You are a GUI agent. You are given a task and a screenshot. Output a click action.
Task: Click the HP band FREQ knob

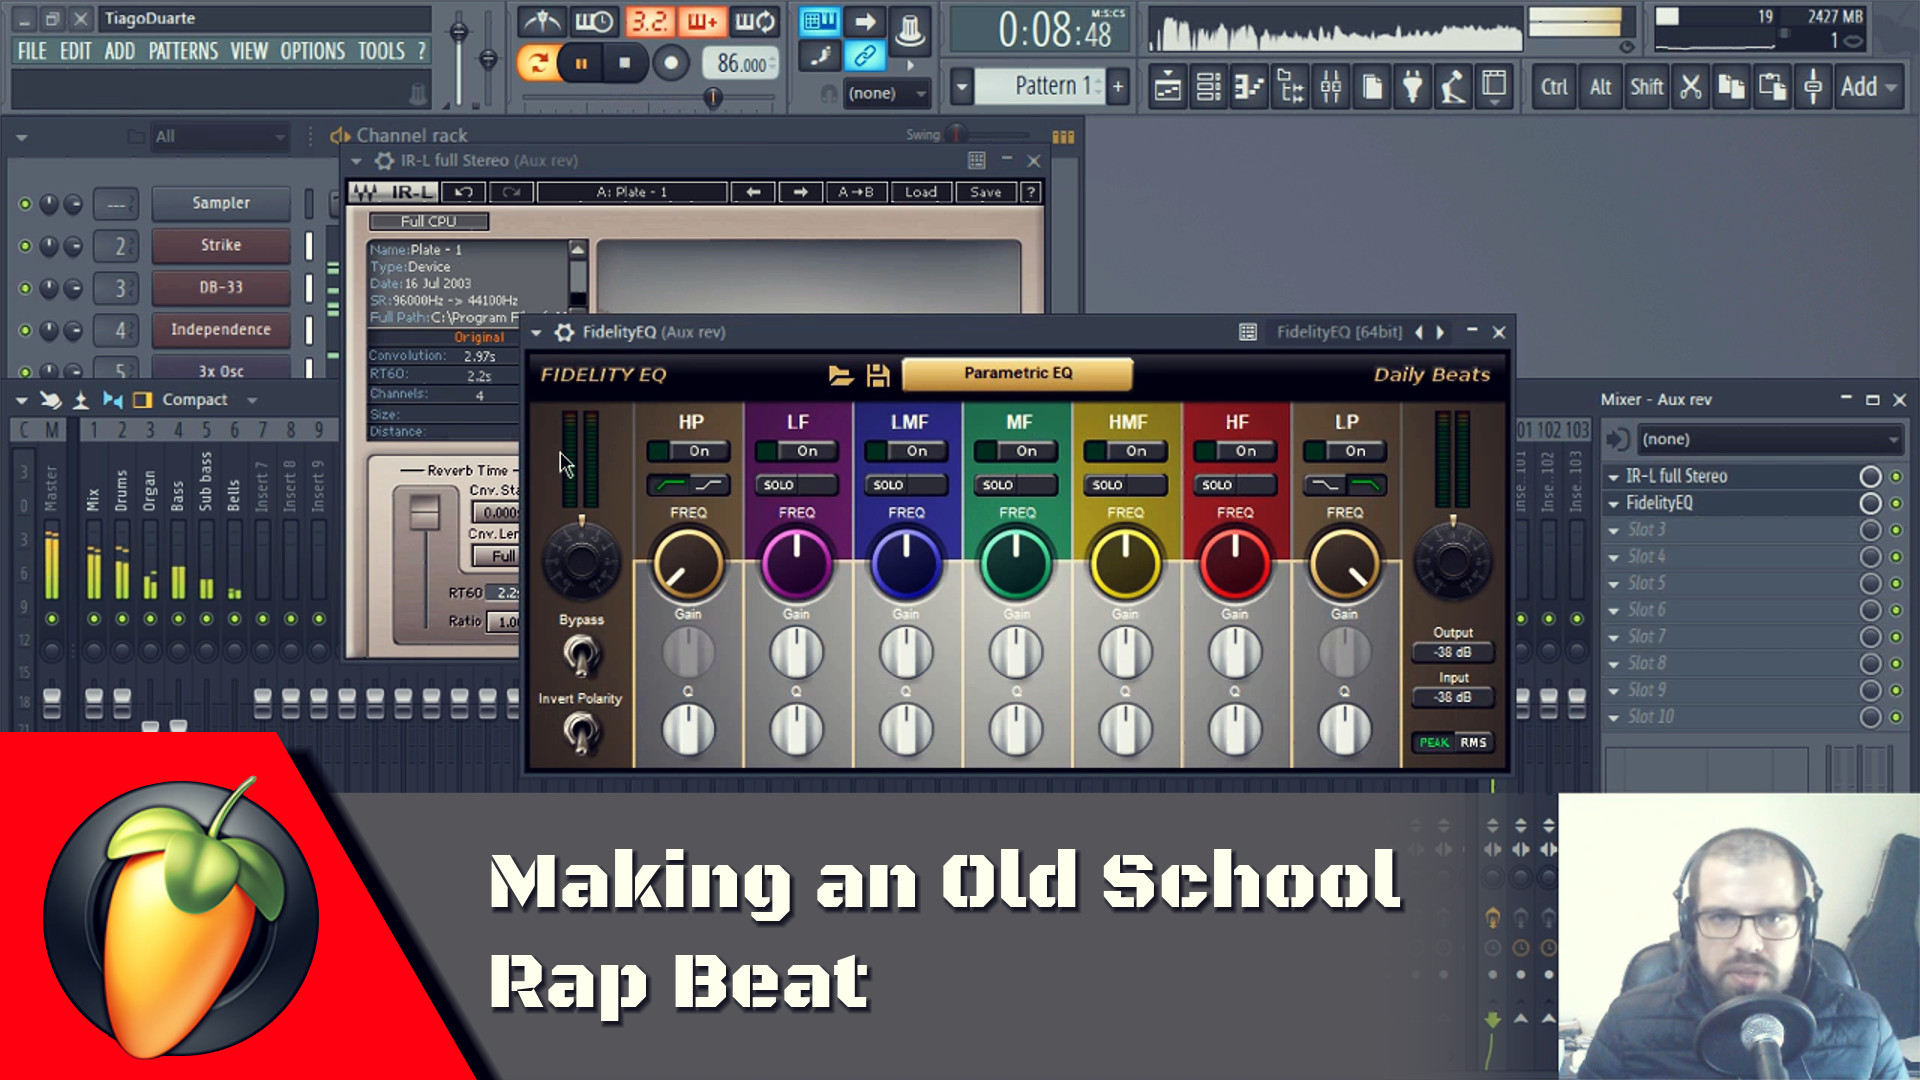click(x=688, y=563)
